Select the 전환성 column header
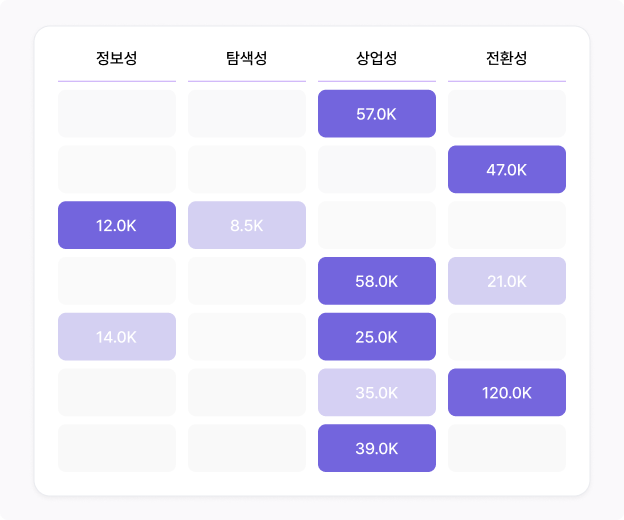The image size is (624, 520). tap(507, 58)
